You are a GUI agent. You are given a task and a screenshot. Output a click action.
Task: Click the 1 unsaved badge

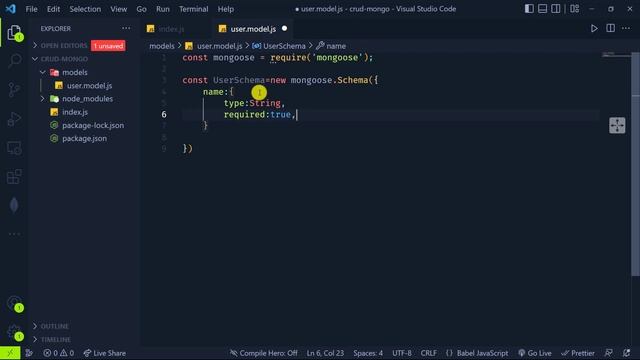click(108, 46)
